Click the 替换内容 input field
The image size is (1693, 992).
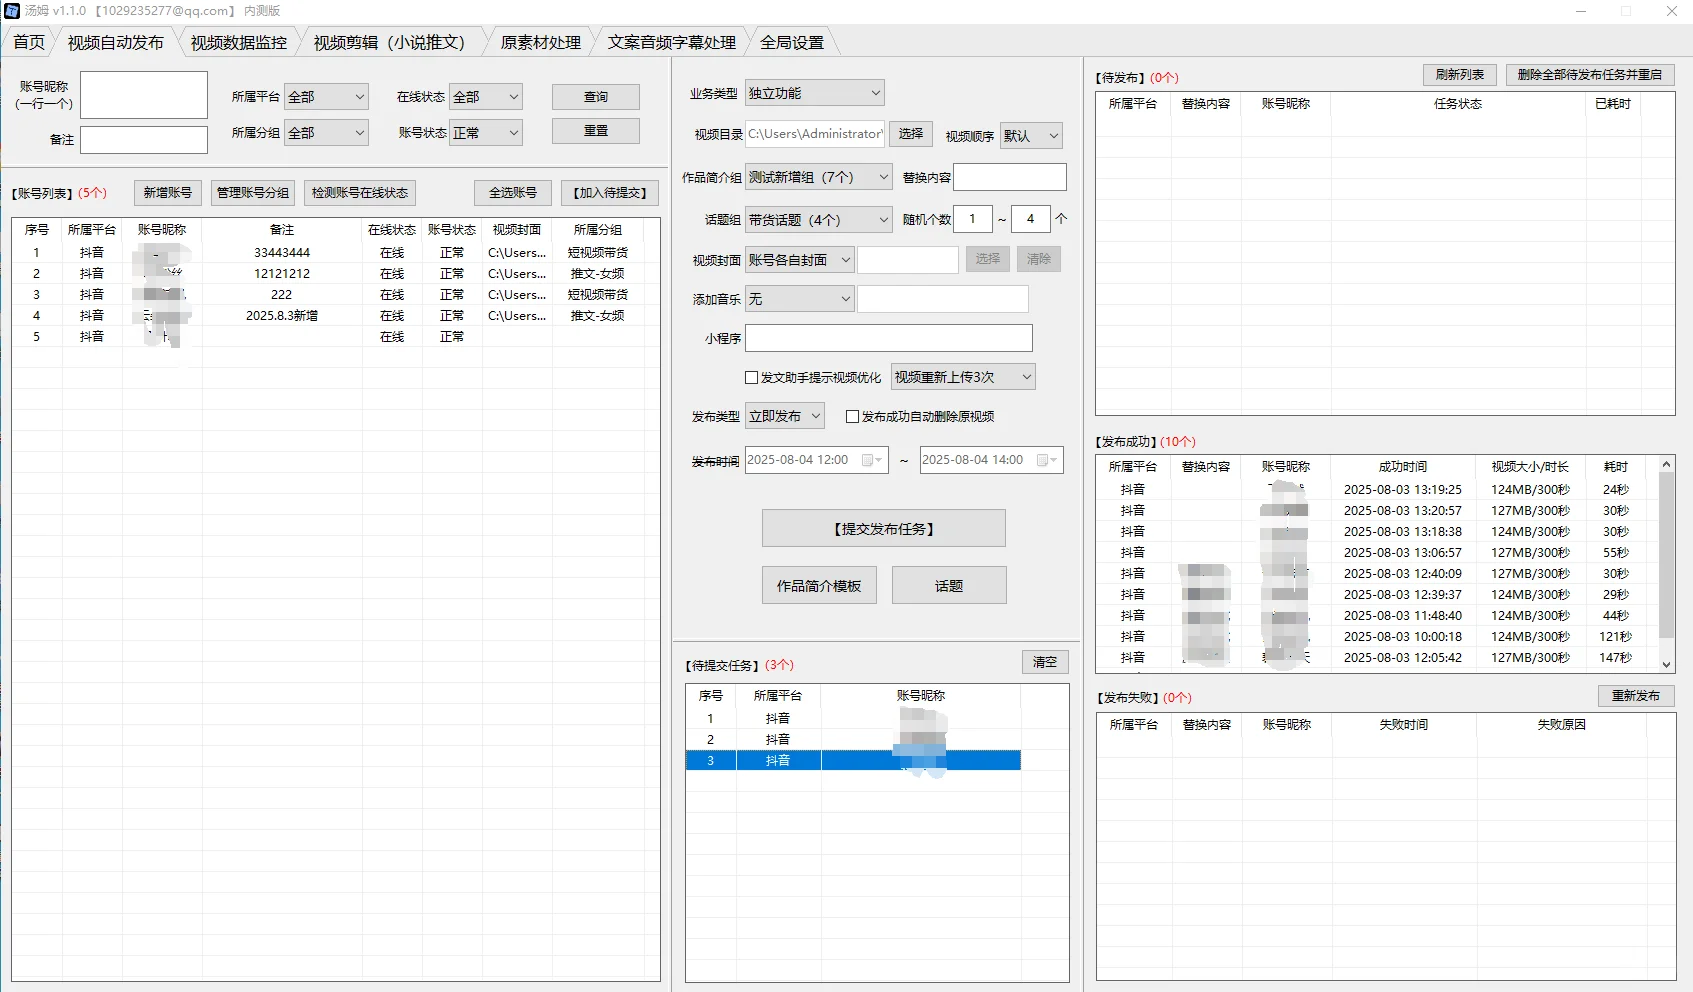coord(1010,177)
